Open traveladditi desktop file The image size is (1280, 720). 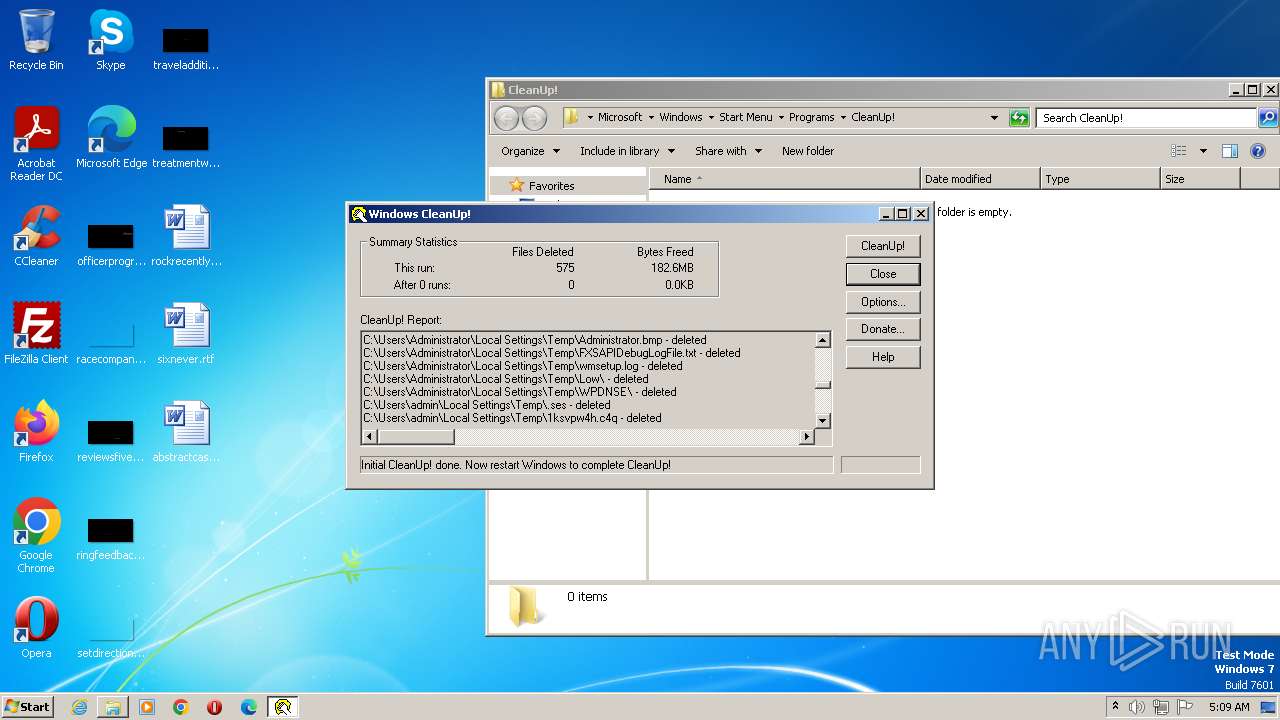(x=186, y=47)
